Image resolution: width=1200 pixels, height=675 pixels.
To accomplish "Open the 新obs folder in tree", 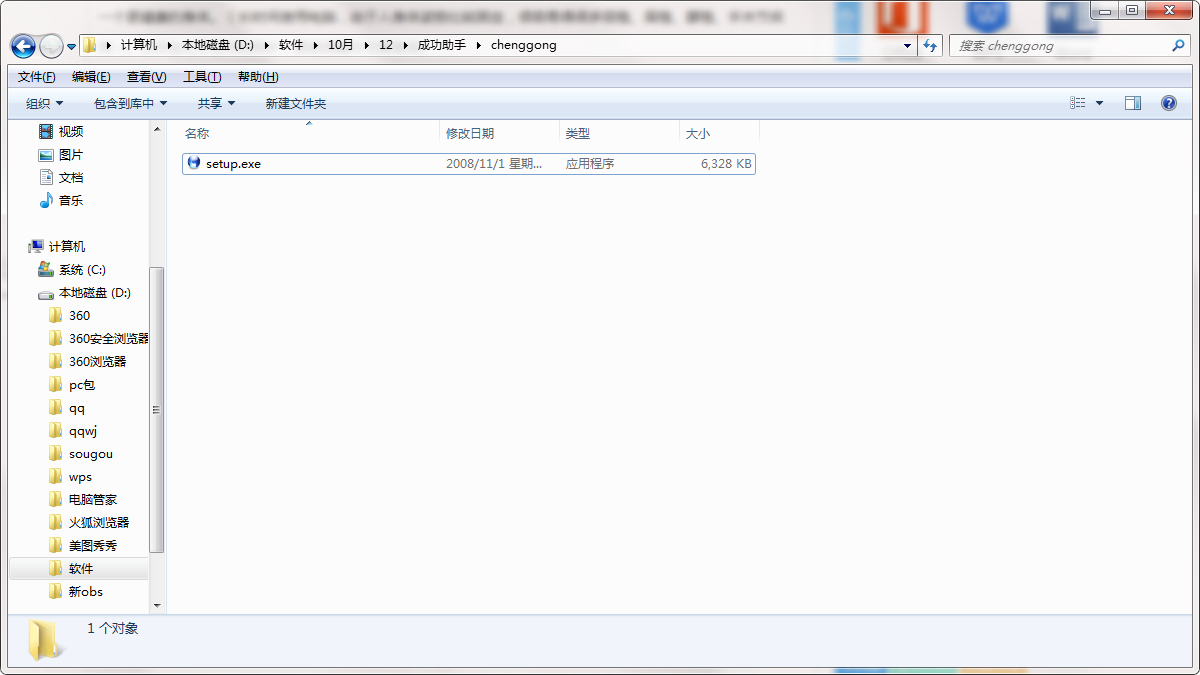I will click(x=86, y=591).
